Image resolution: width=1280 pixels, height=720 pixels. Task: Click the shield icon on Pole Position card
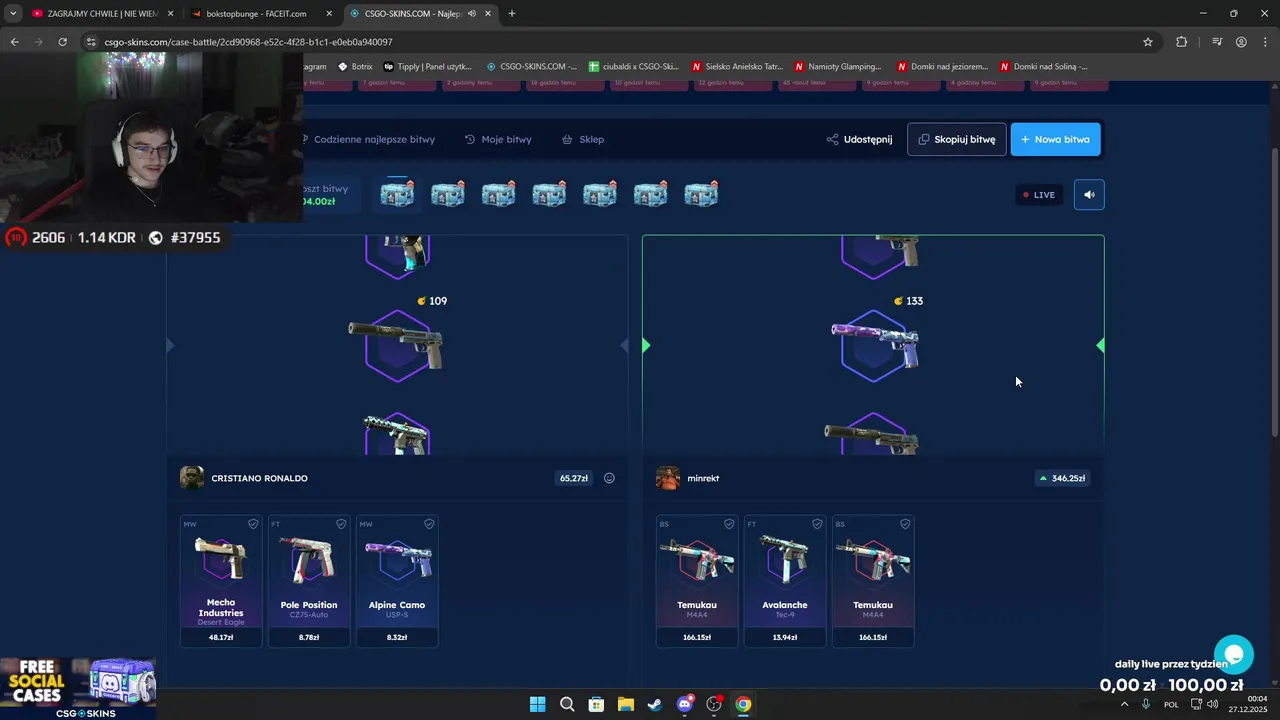pos(341,524)
